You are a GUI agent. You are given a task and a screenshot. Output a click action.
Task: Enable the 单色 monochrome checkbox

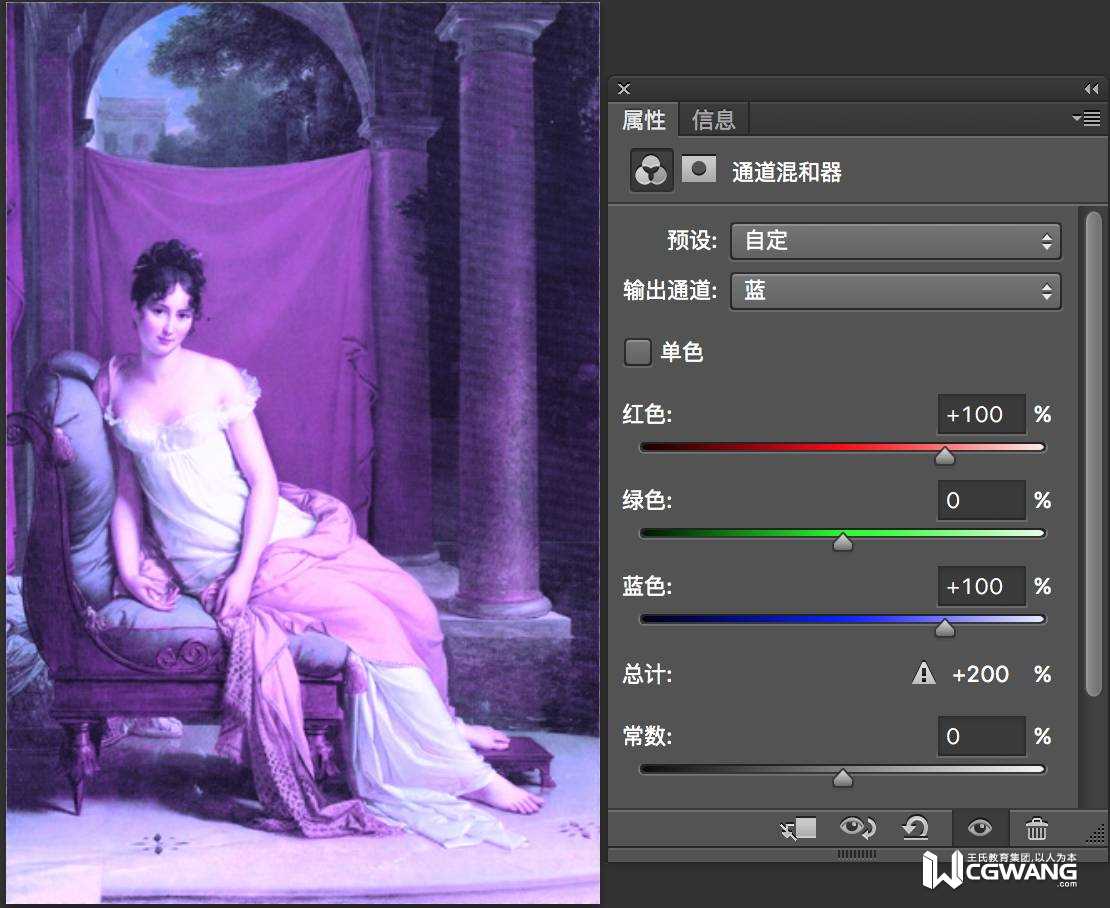tap(637, 352)
